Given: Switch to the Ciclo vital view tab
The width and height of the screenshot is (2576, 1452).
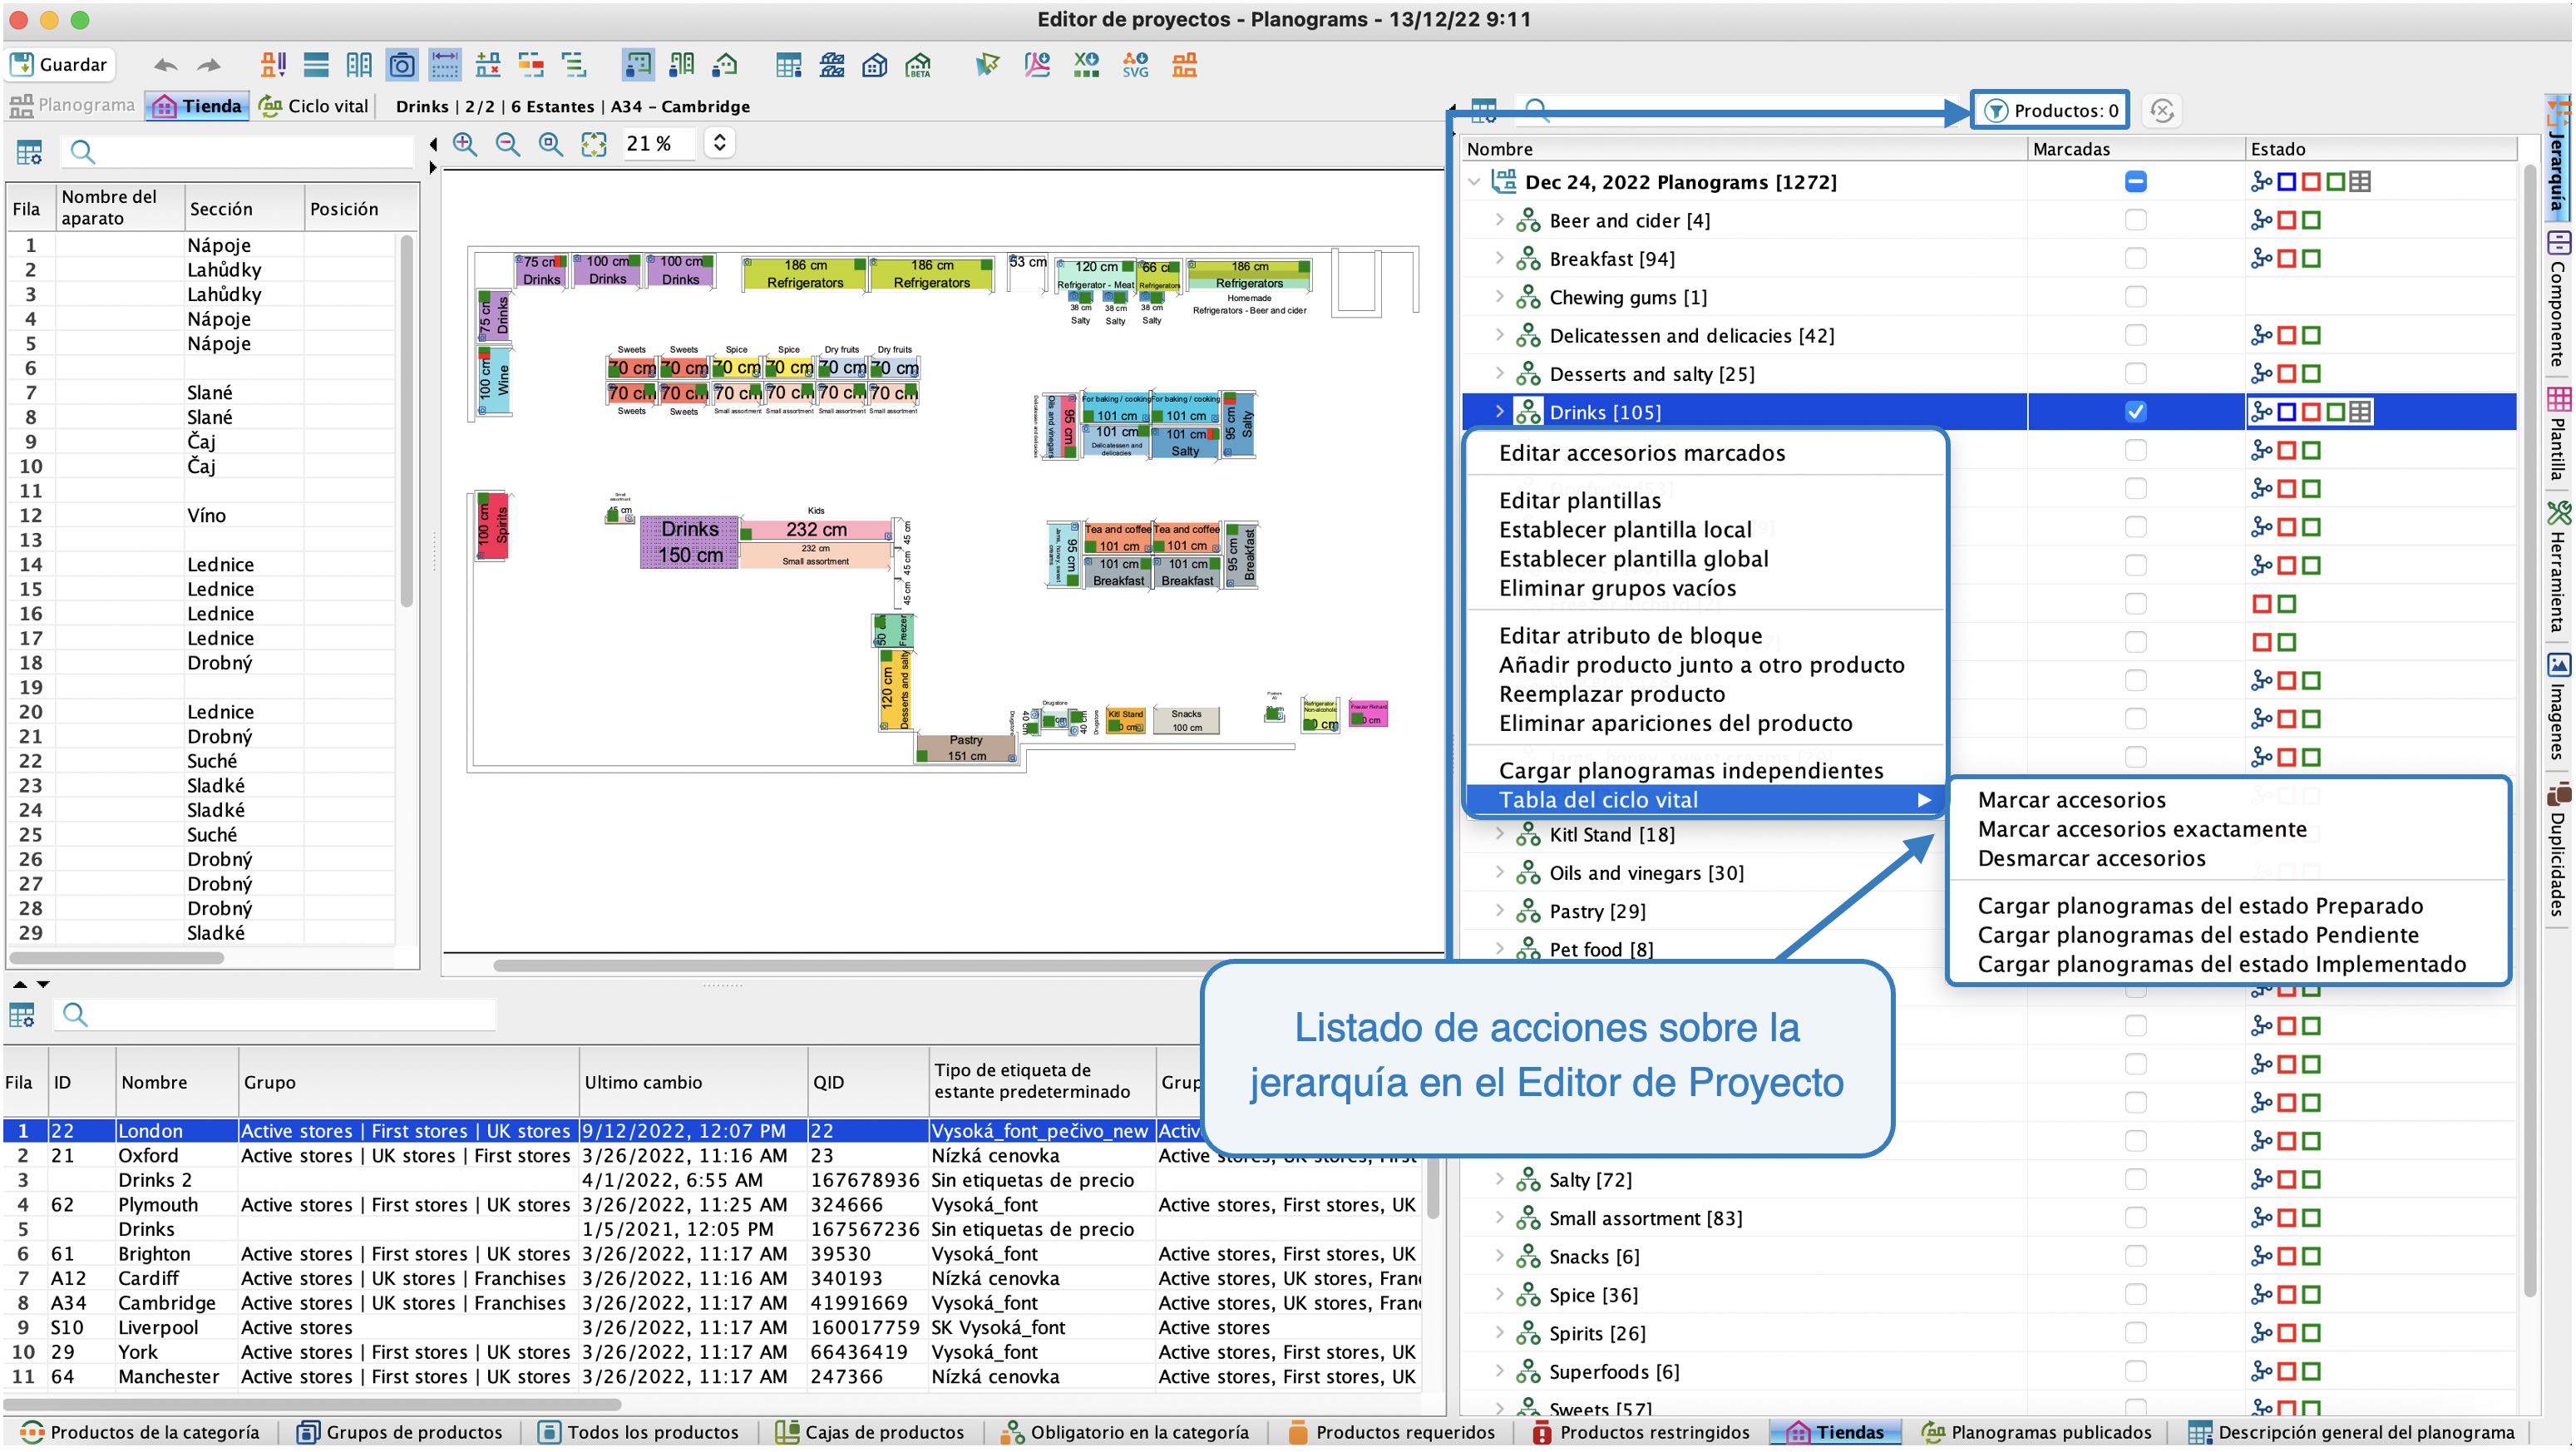Looking at the screenshot, I should pos(314,106).
